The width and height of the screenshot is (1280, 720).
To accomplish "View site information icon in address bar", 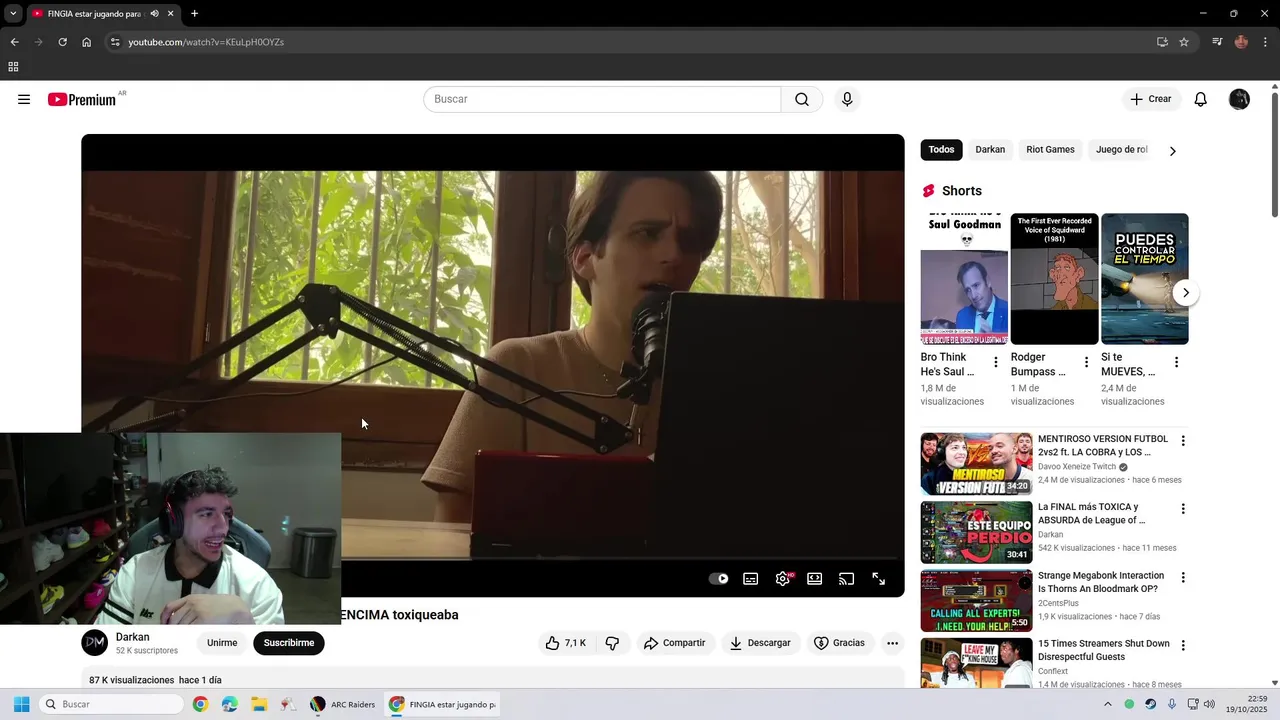I will click(115, 42).
